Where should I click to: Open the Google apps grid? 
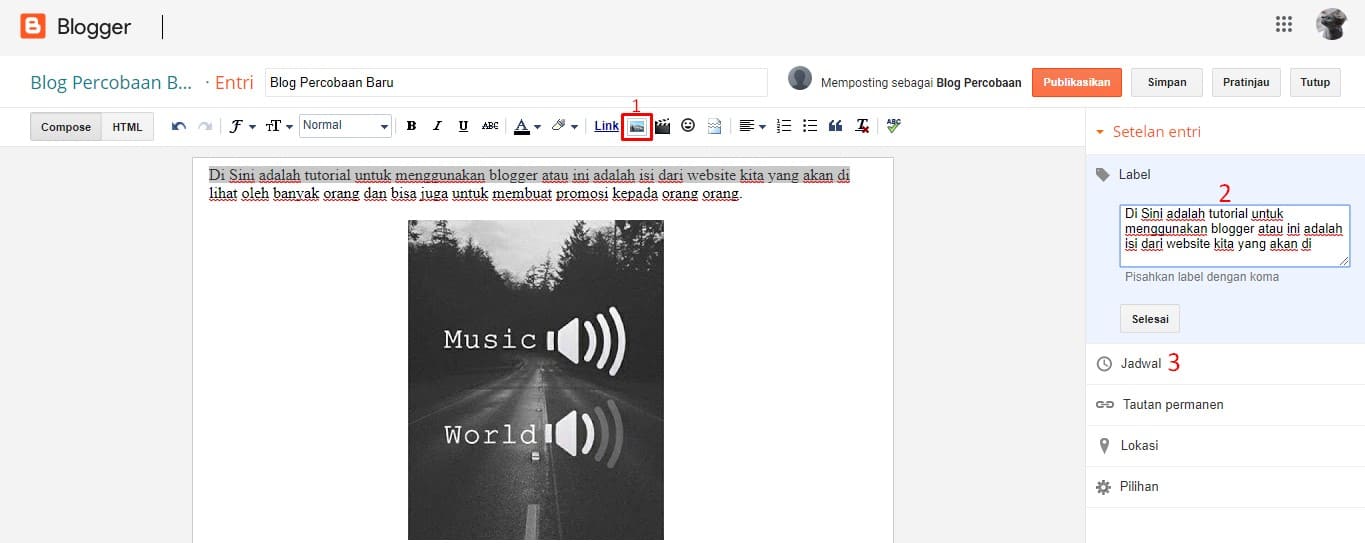click(x=1284, y=25)
